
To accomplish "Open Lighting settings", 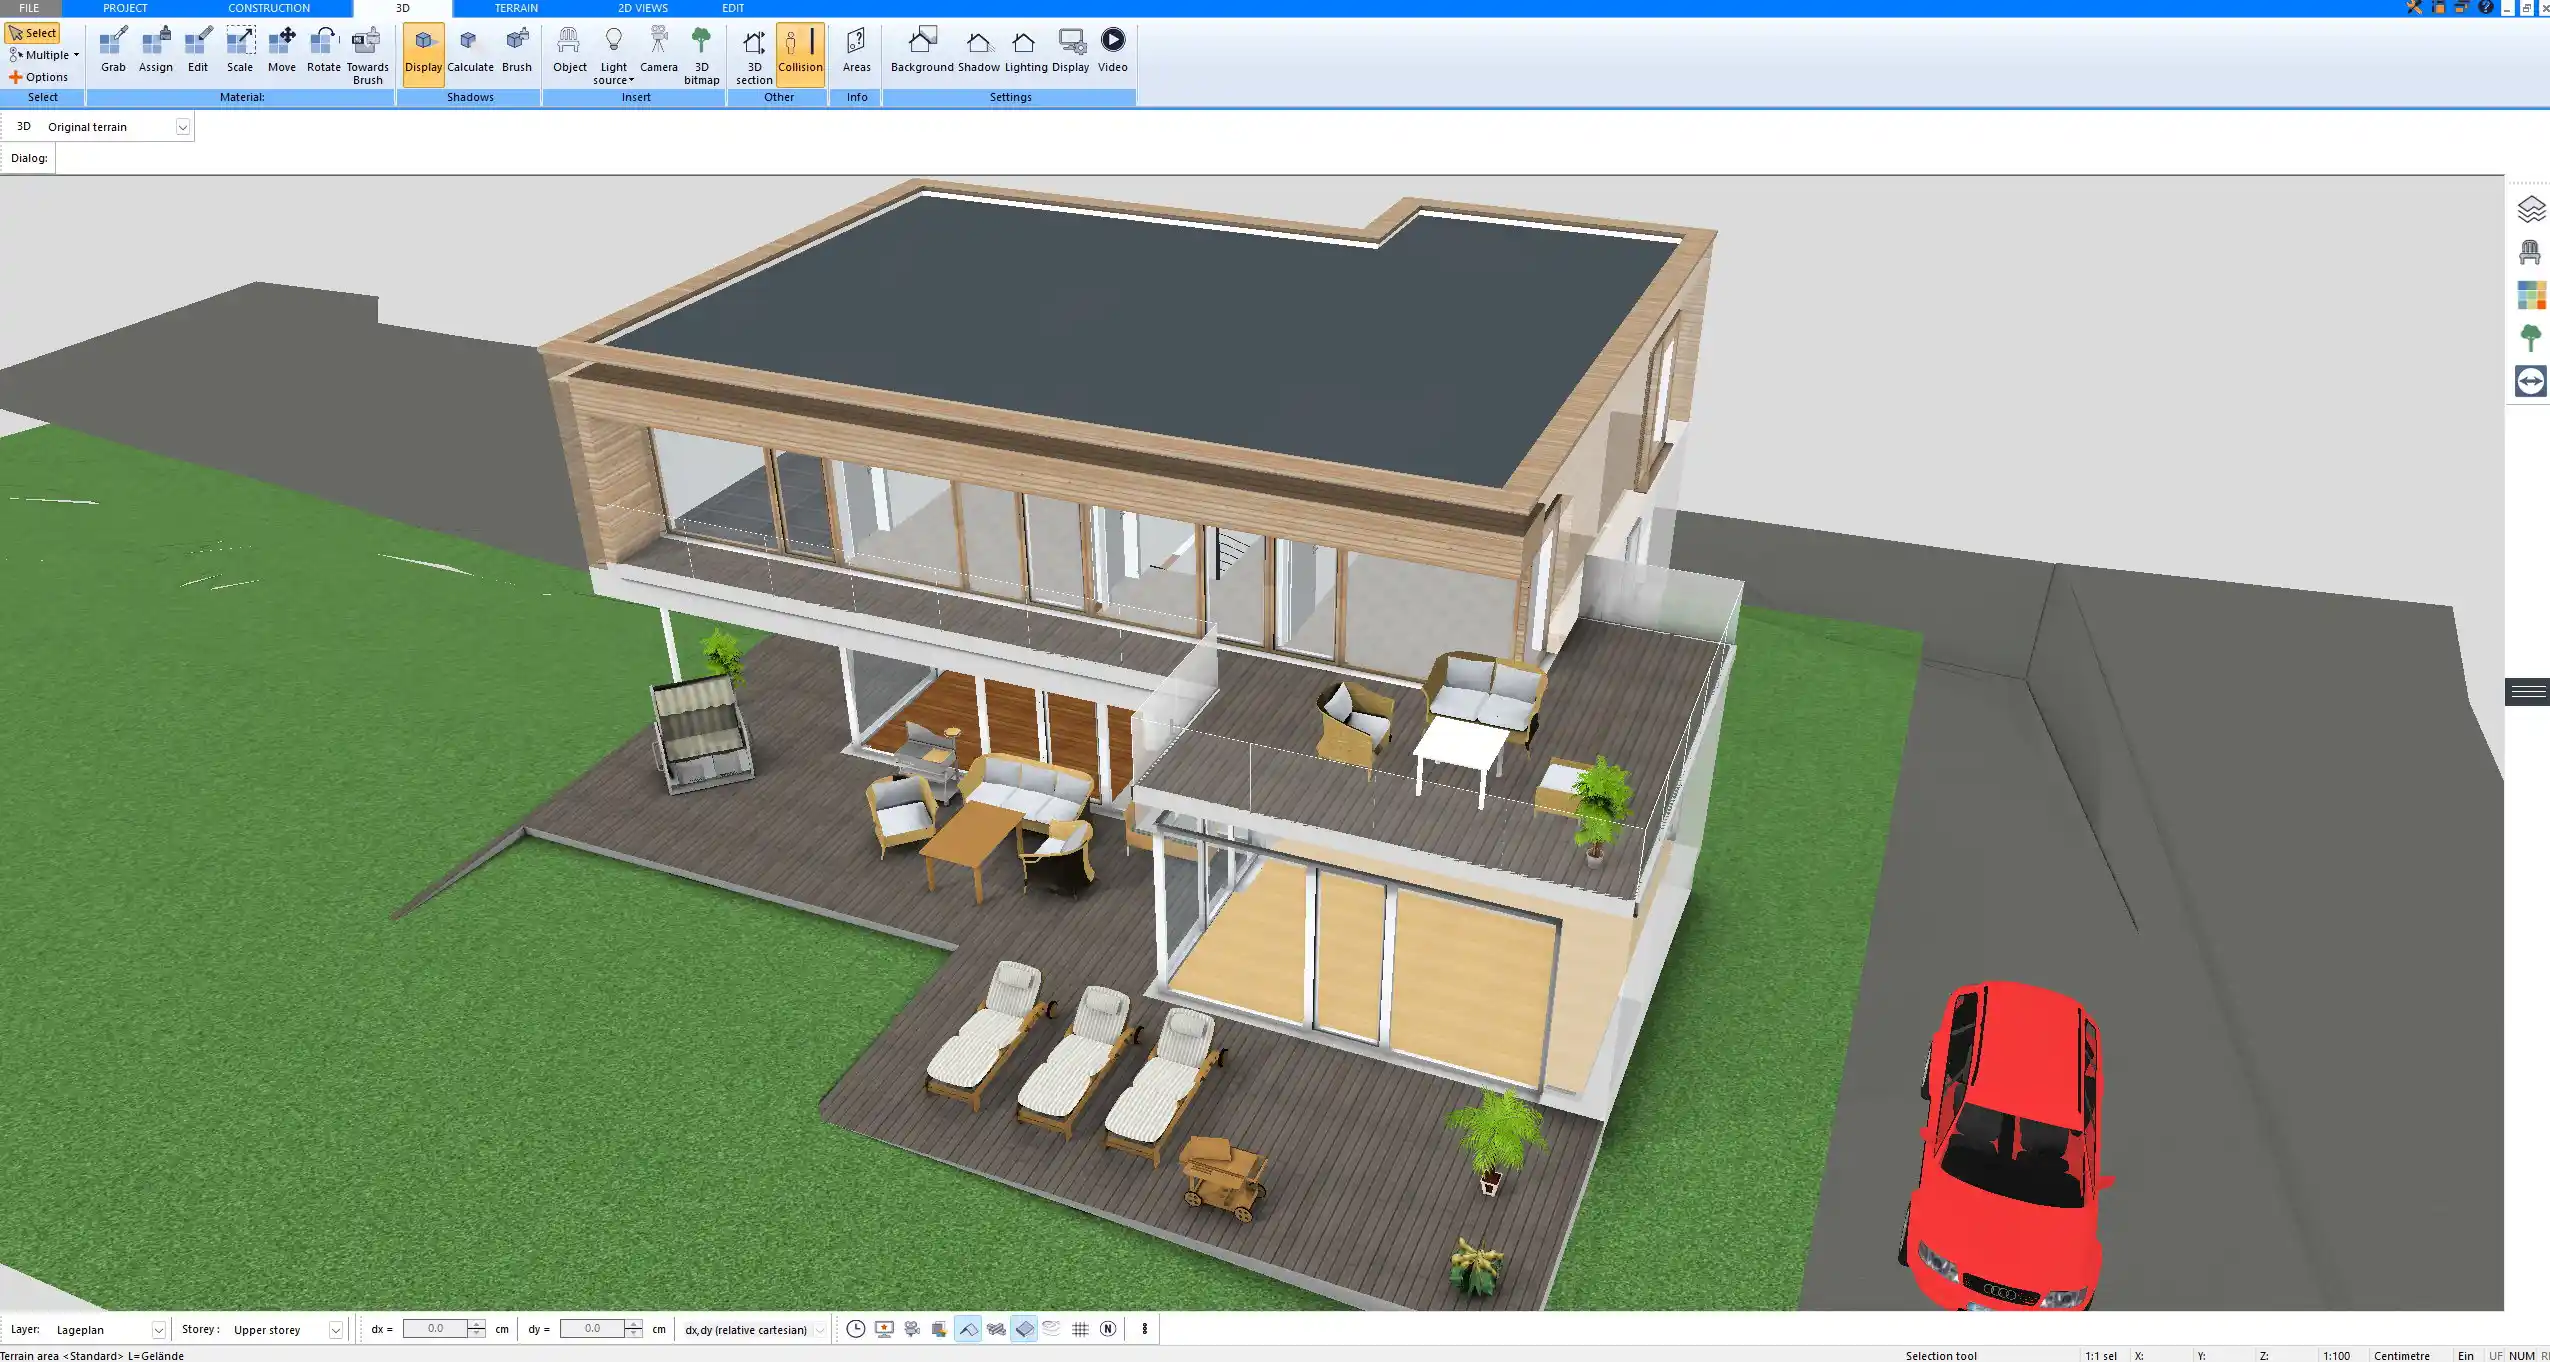I will [x=1026, y=50].
